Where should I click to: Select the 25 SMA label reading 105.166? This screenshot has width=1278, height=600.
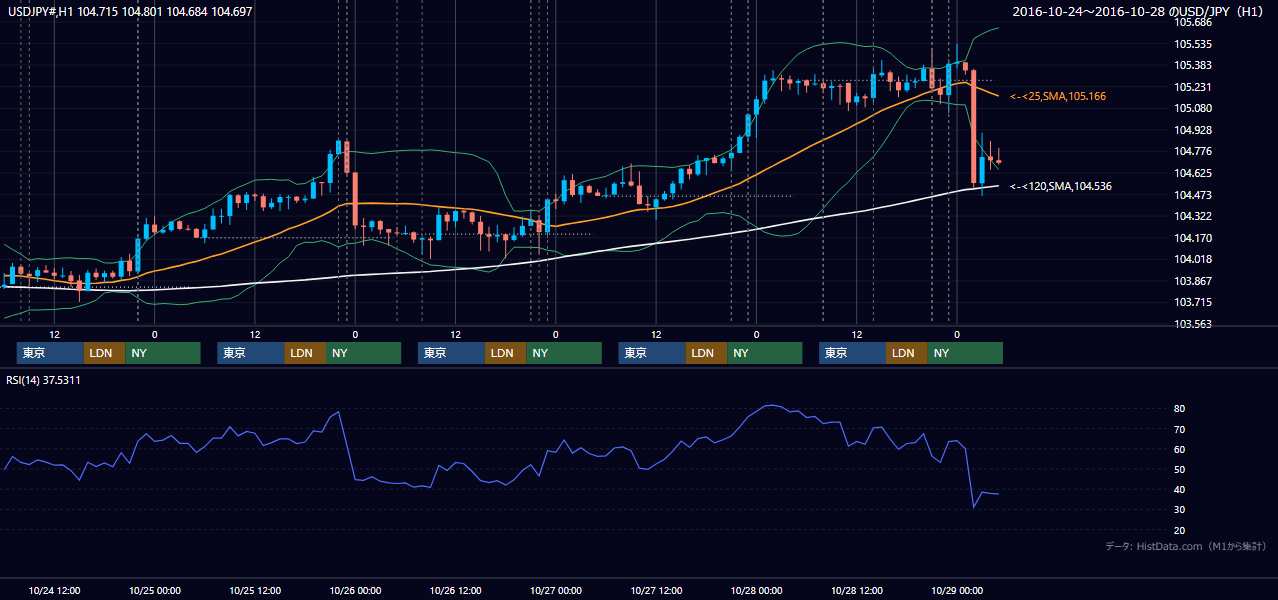[x=1058, y=96]
